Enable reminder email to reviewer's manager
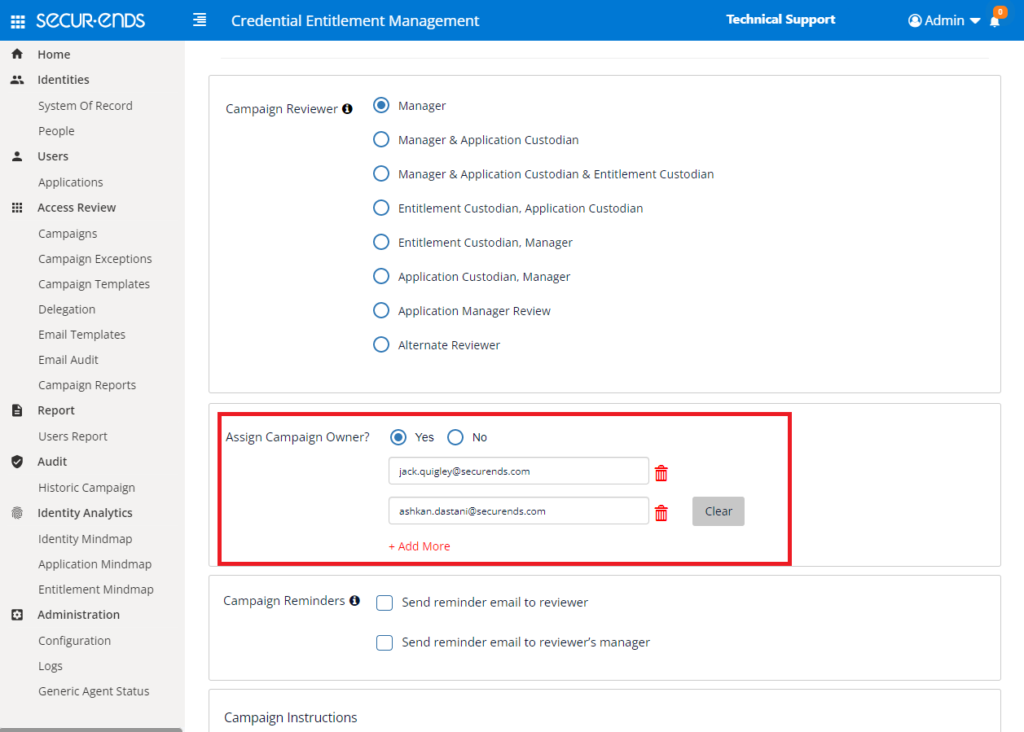This screenshot has width=1024, height=732. point(385,643)
